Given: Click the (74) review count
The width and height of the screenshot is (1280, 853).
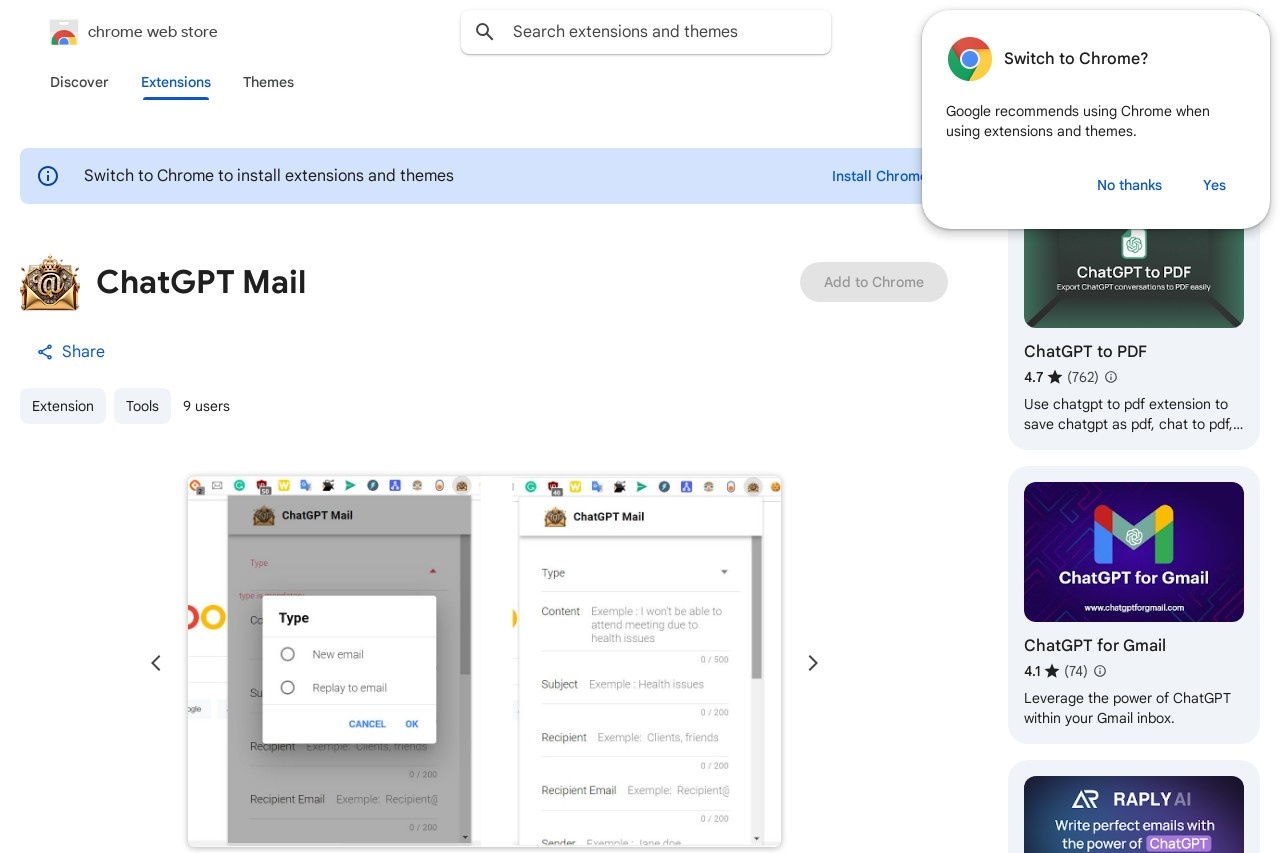Looking at the screenshot, I should coord(1076,672).
